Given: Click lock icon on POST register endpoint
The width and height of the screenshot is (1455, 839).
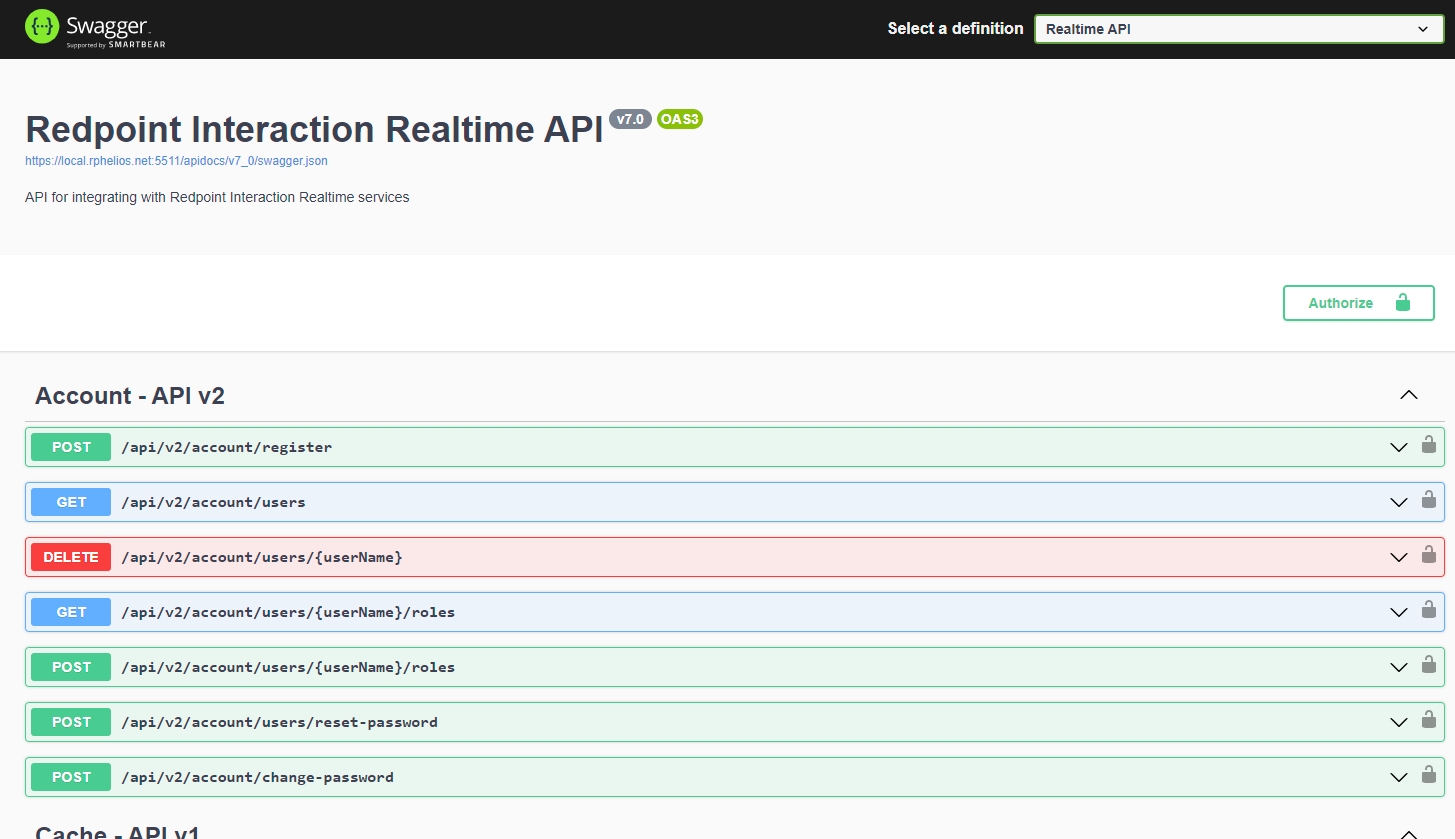Looking at the screenshot, I should (1429, 445).
